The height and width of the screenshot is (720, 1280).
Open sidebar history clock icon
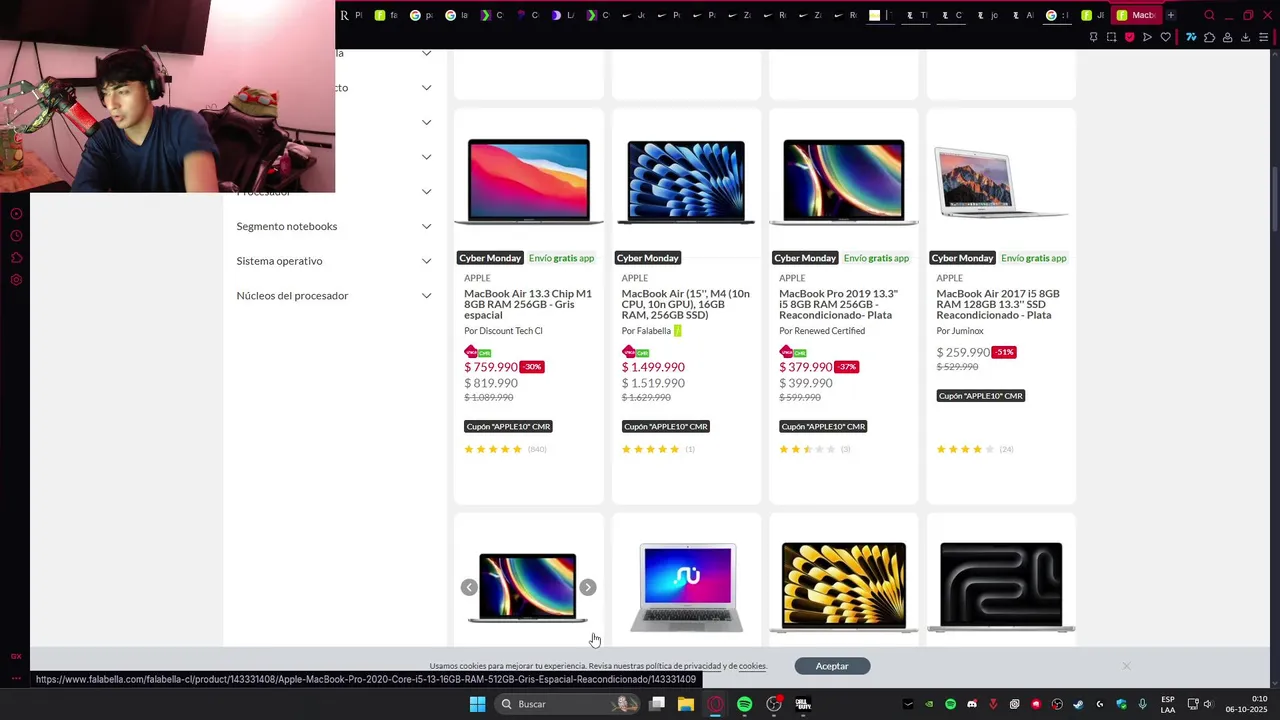(x=16, y=236)
